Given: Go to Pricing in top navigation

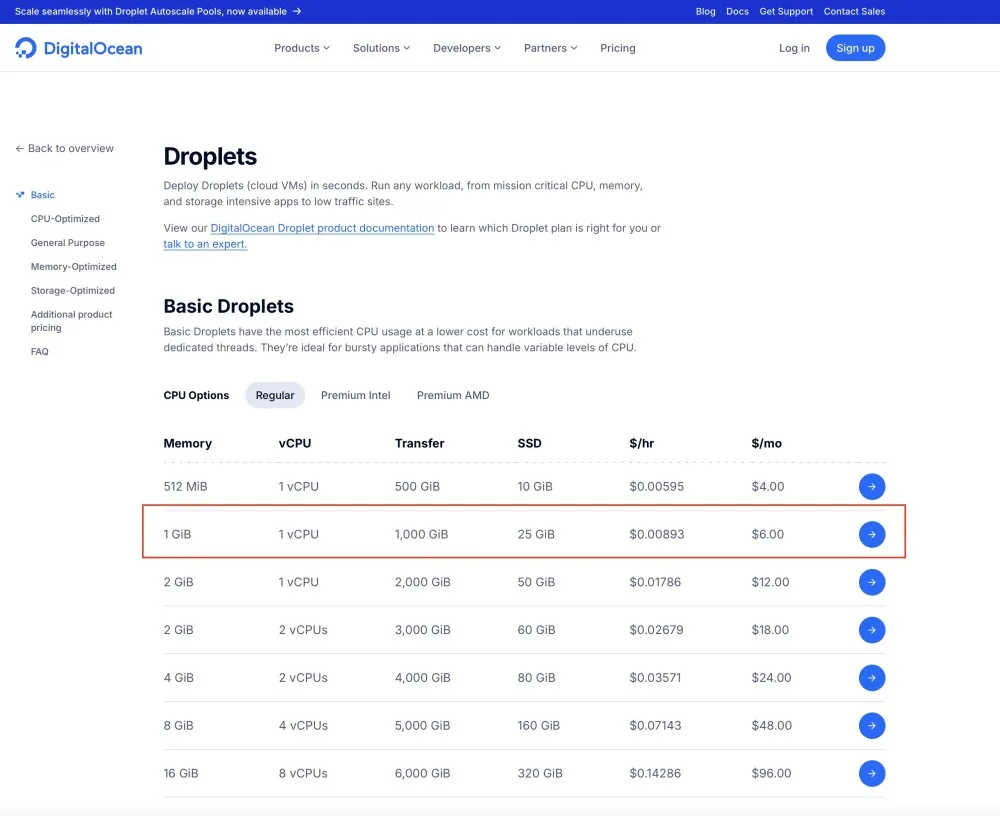Looking at the screenshot, I should 617,48.
